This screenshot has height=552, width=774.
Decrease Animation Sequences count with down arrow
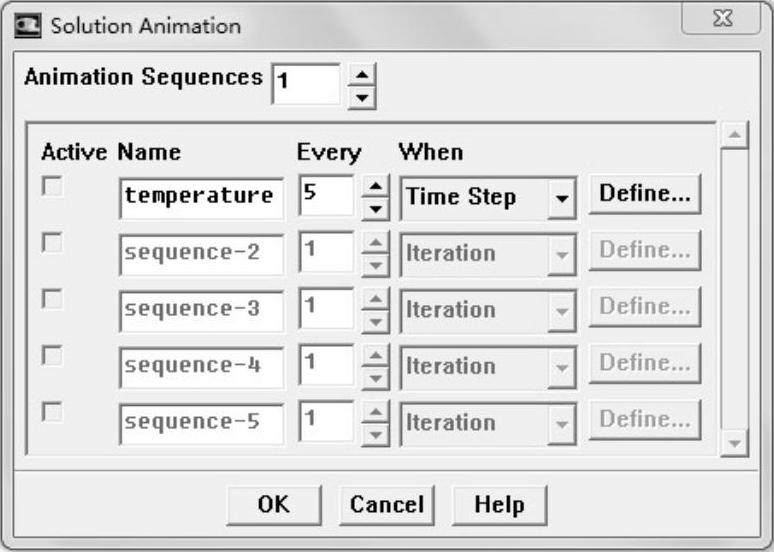click(x=363, y=96)
